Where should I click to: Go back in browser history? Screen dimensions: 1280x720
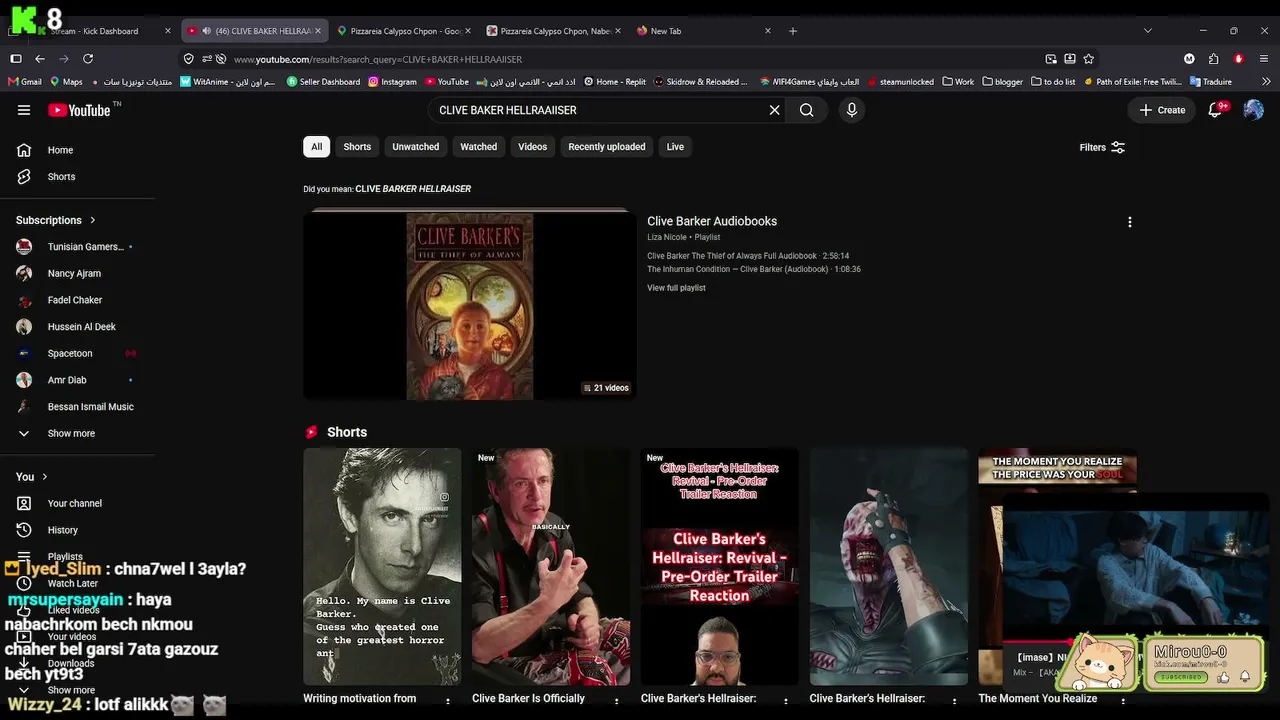pos(40,59)
